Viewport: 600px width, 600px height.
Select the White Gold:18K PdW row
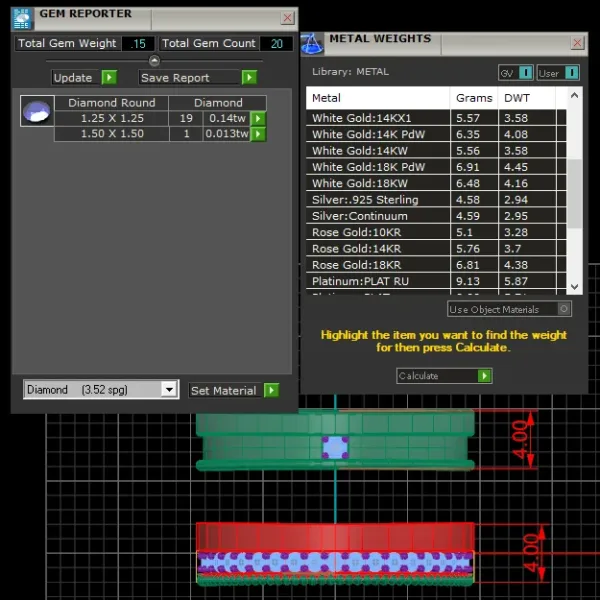point(436,167)
